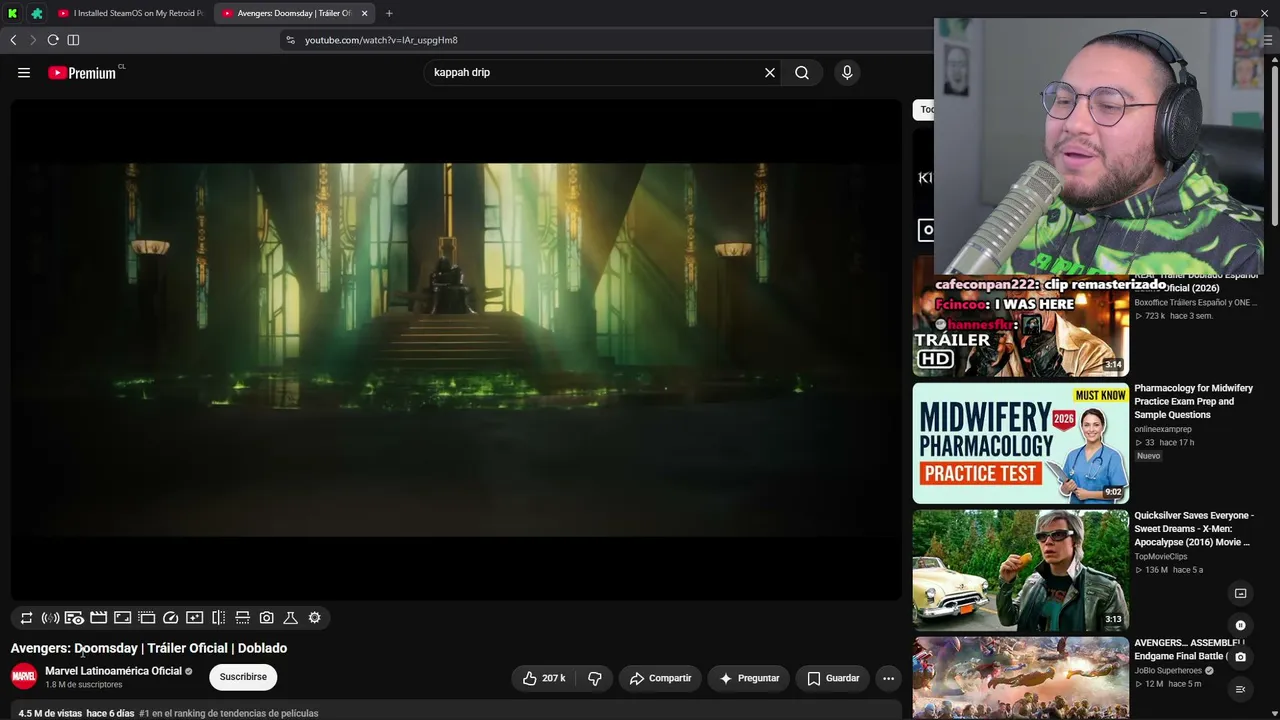Click the floating playlist queue side button
The height and width of the screenshot is (720, 1280).
(x=1240, y=689)
